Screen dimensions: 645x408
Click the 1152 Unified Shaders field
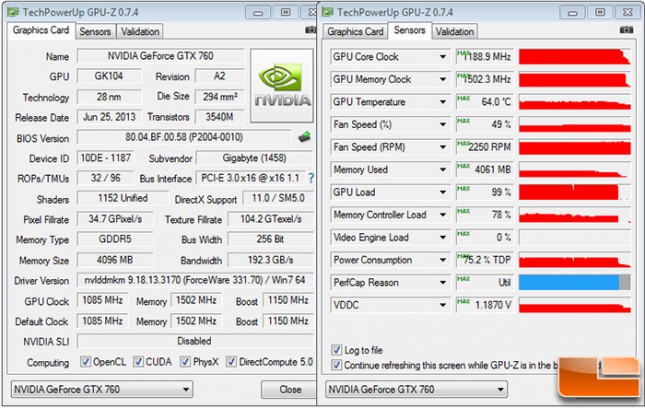point(123,198)
